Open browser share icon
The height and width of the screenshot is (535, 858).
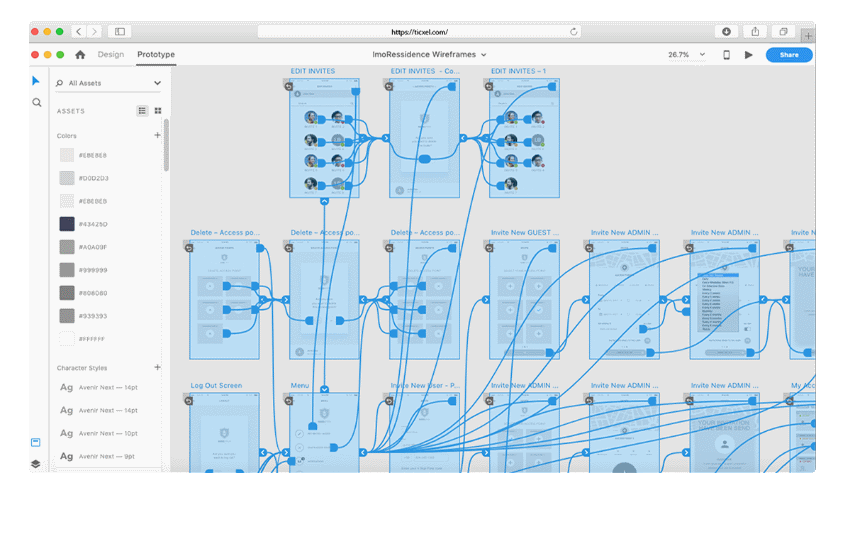pos(755,32)
